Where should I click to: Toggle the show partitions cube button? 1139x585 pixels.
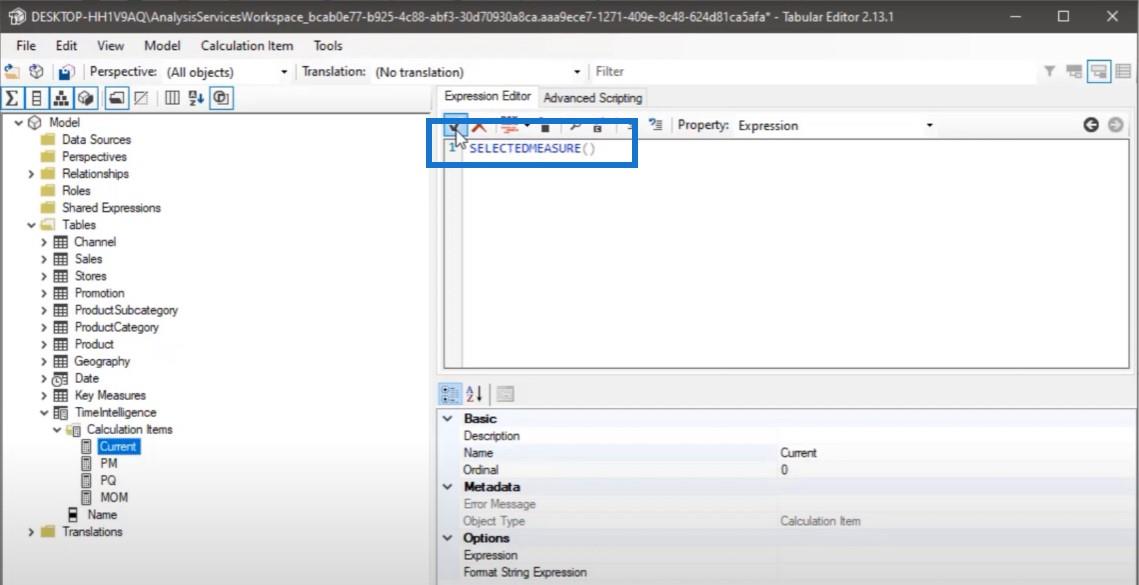[86, 97]
